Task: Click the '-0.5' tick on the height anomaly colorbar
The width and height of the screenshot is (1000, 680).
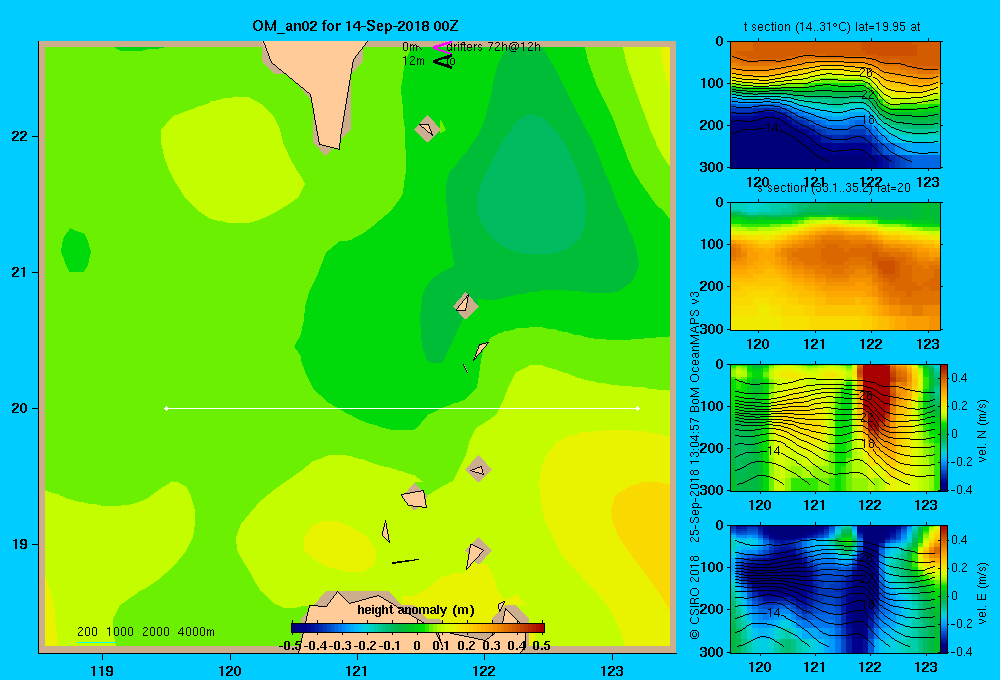Action: (x=290, y=646)
